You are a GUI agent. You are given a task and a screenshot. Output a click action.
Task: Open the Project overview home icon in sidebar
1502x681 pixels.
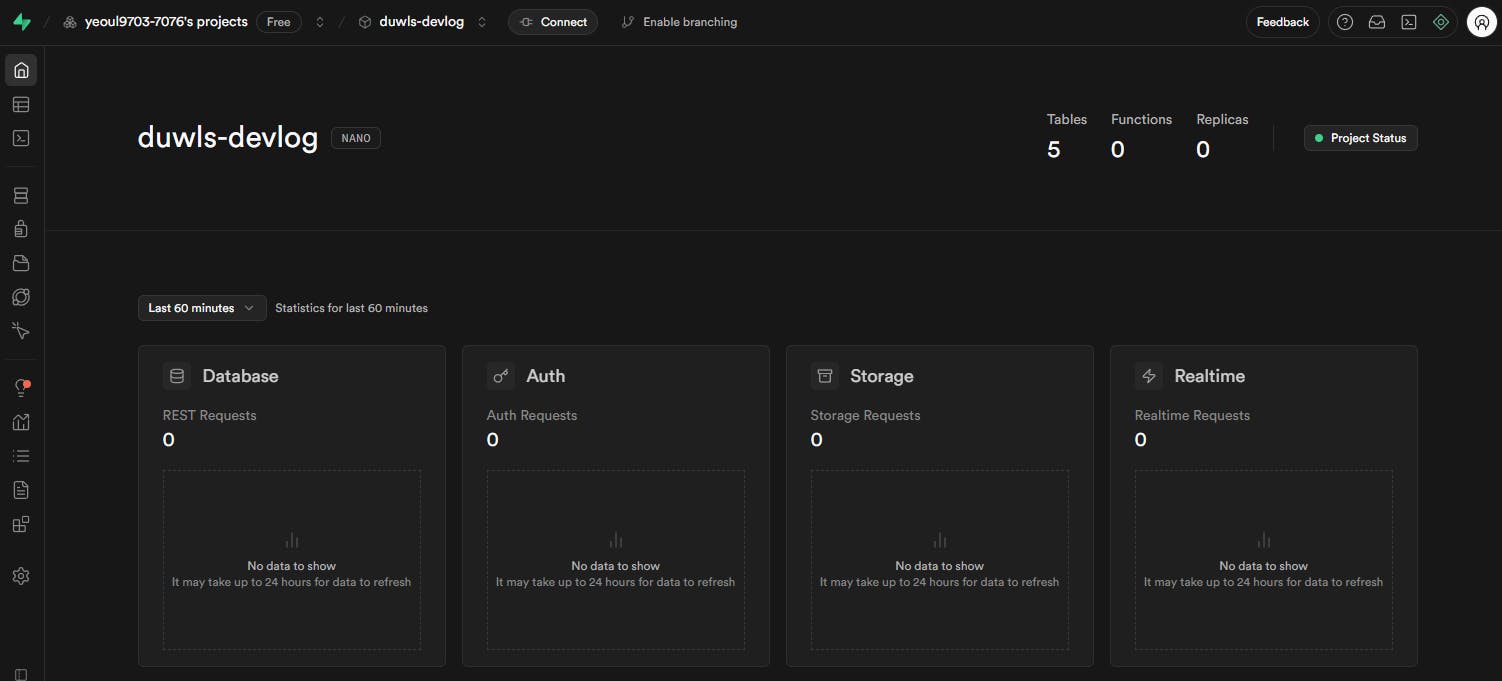click(x=21, y=70)
